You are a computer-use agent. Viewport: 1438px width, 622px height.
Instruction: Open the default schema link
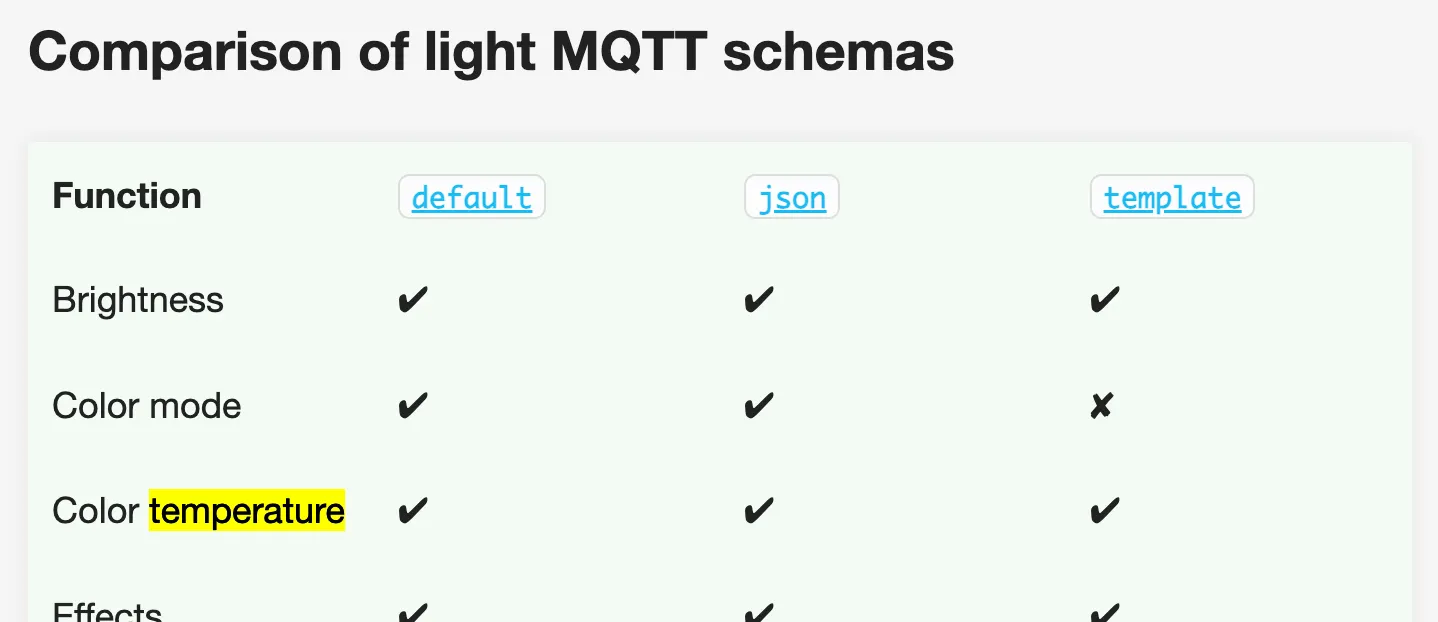click(x=471, y=198)
